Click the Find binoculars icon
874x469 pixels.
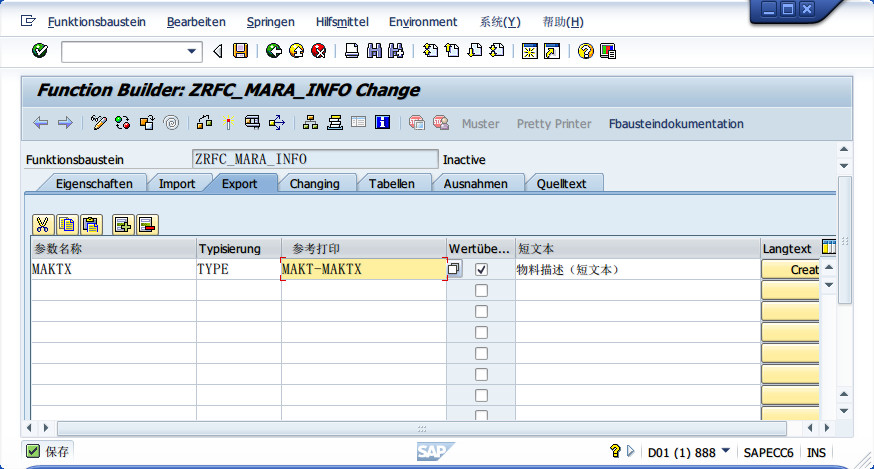[x=374, y=51]
